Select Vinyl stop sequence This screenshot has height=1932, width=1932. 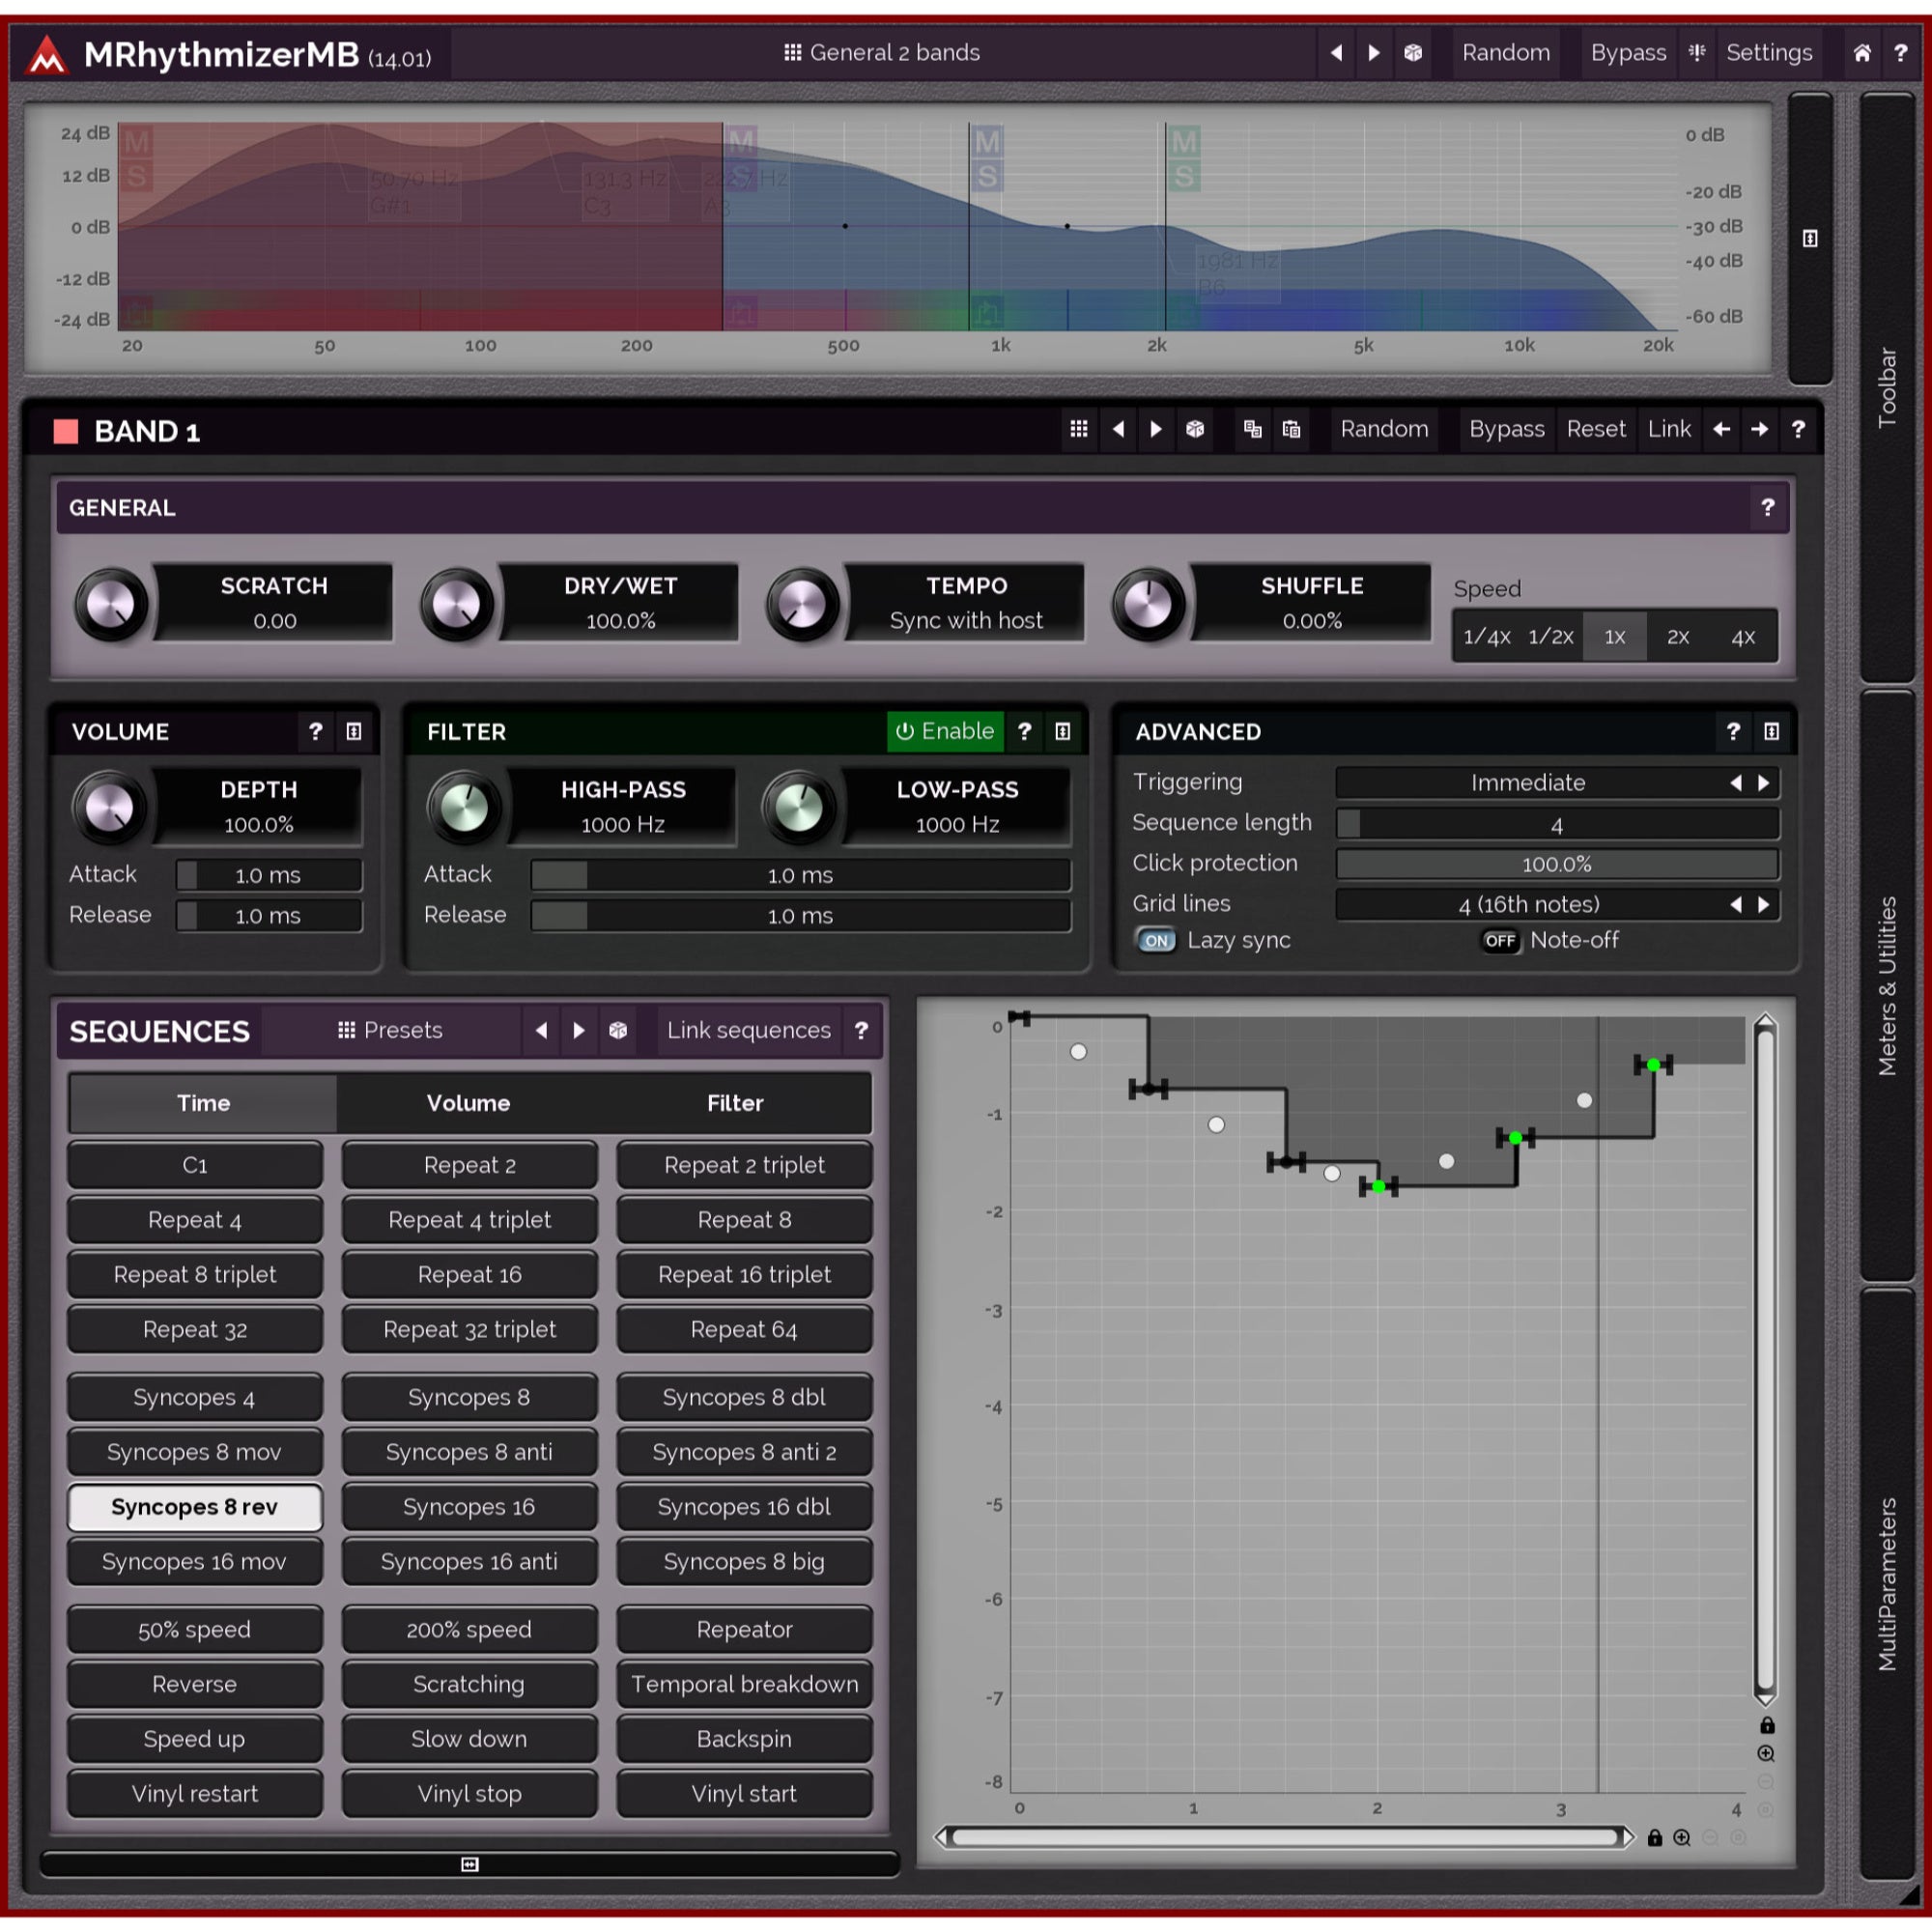[469, 1794]
